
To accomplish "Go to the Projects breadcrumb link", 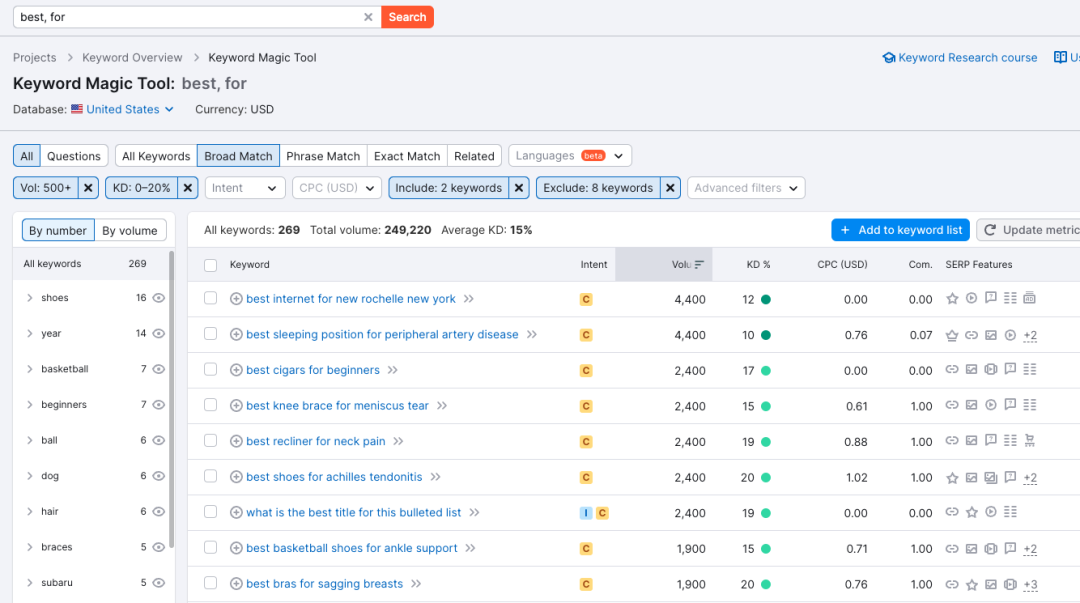I will tap(34, 58).
